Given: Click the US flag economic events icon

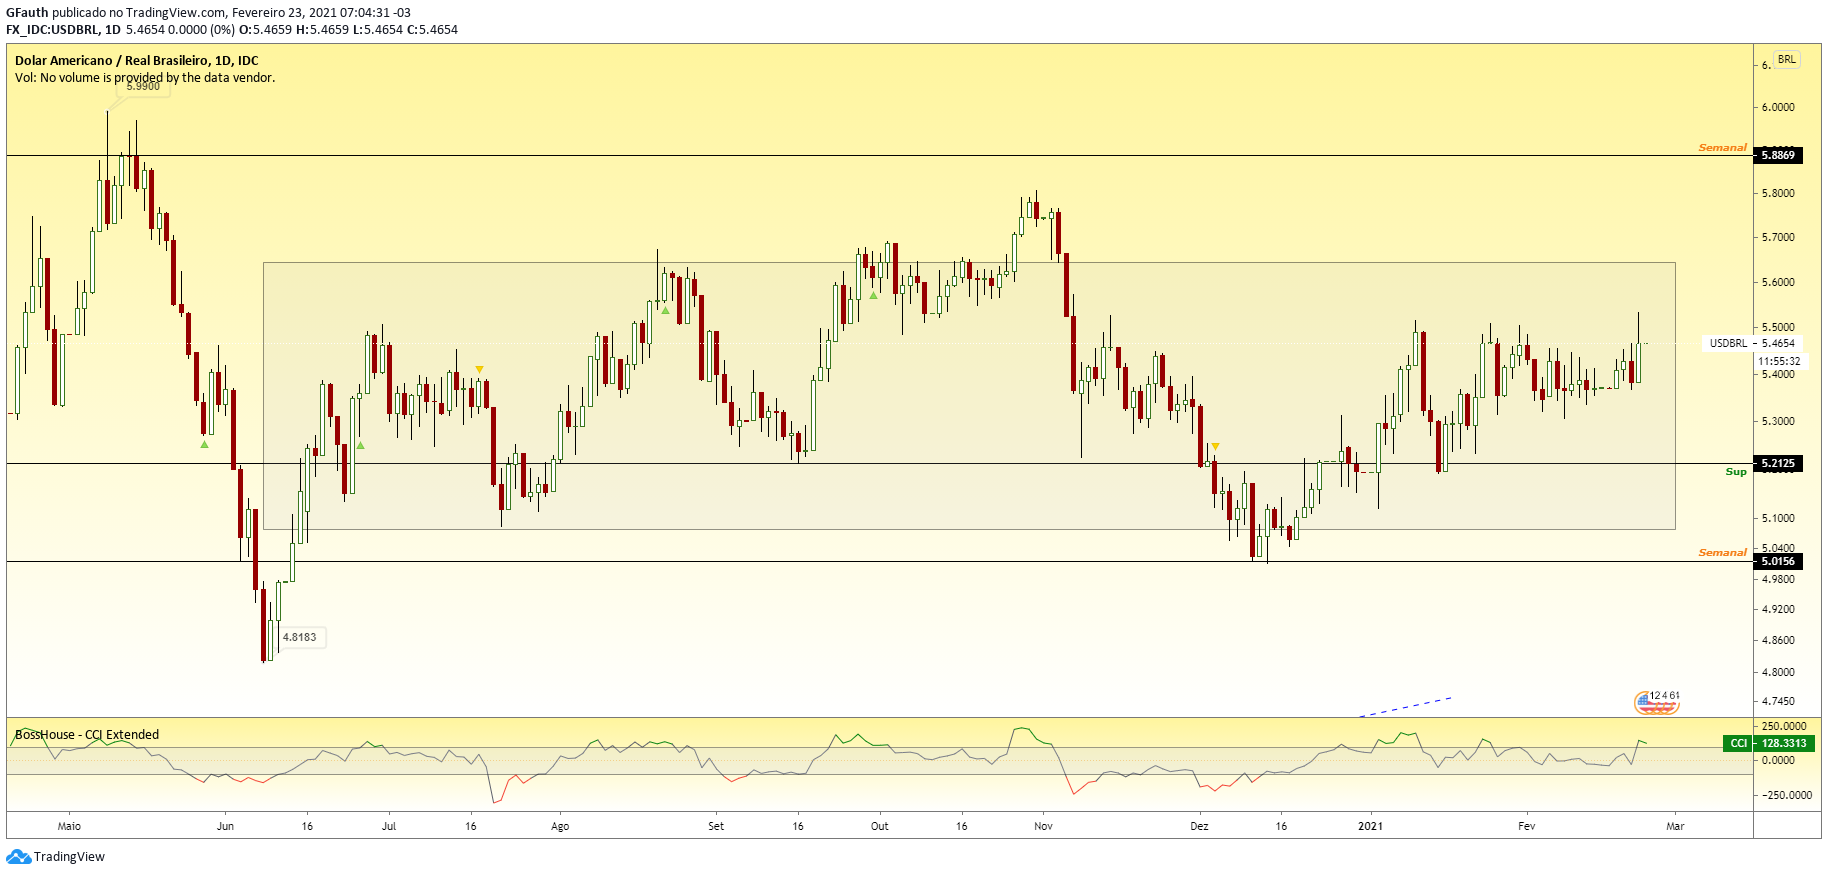Looking at the screenshot, I should (1656, 703).
